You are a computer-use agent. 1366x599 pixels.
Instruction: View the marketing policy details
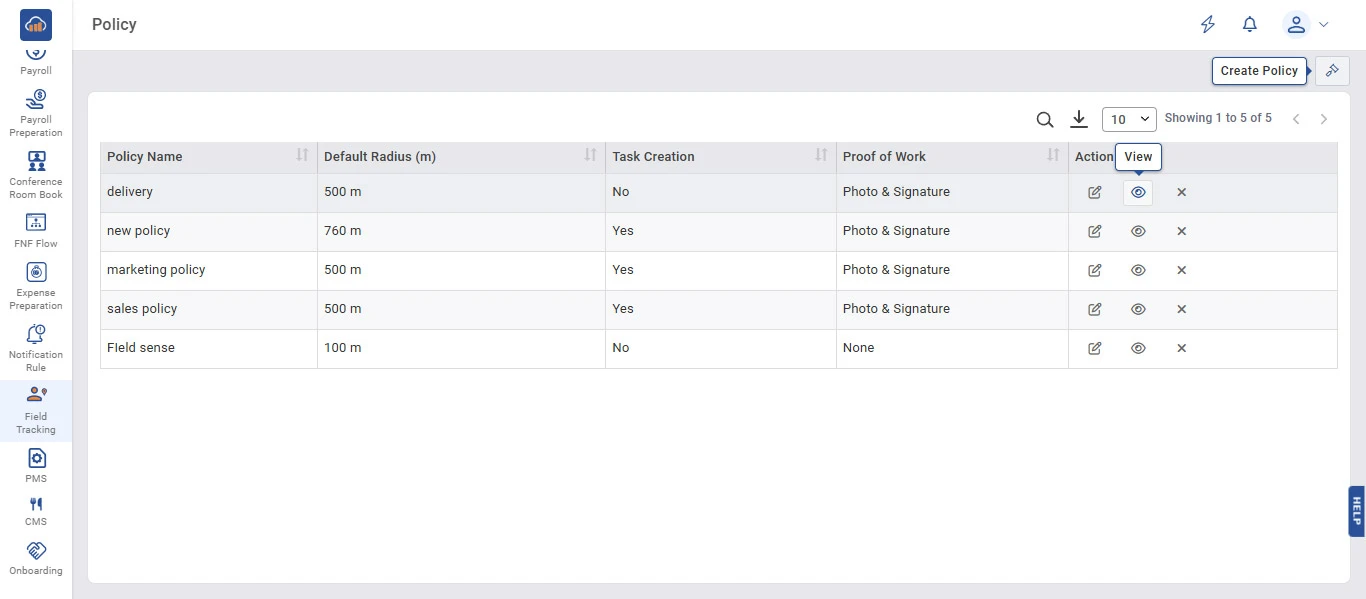(1138, 270)
